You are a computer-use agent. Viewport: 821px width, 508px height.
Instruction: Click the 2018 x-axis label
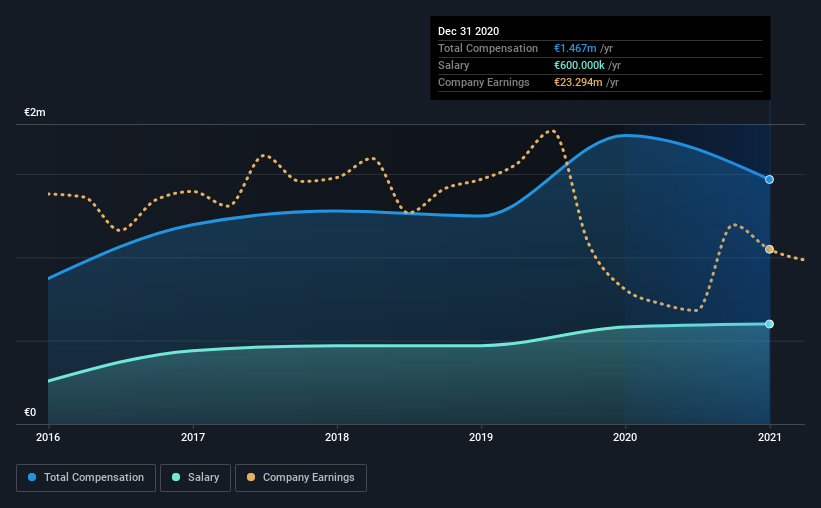coord(337,437)
